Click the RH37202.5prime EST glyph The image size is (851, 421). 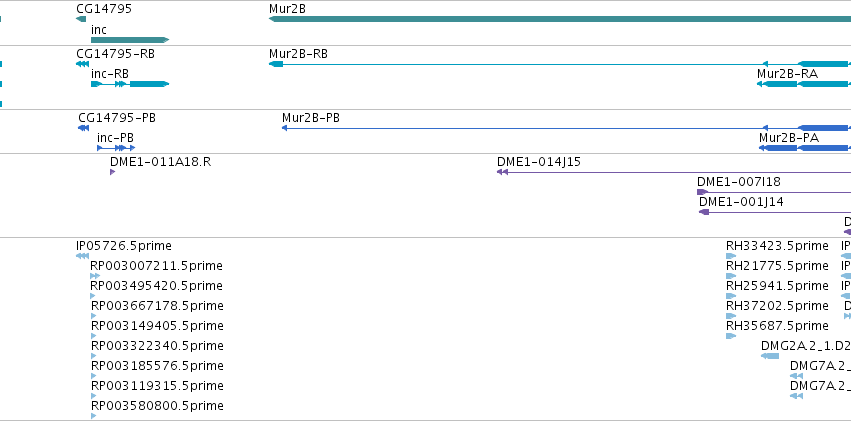click(731, 316)
